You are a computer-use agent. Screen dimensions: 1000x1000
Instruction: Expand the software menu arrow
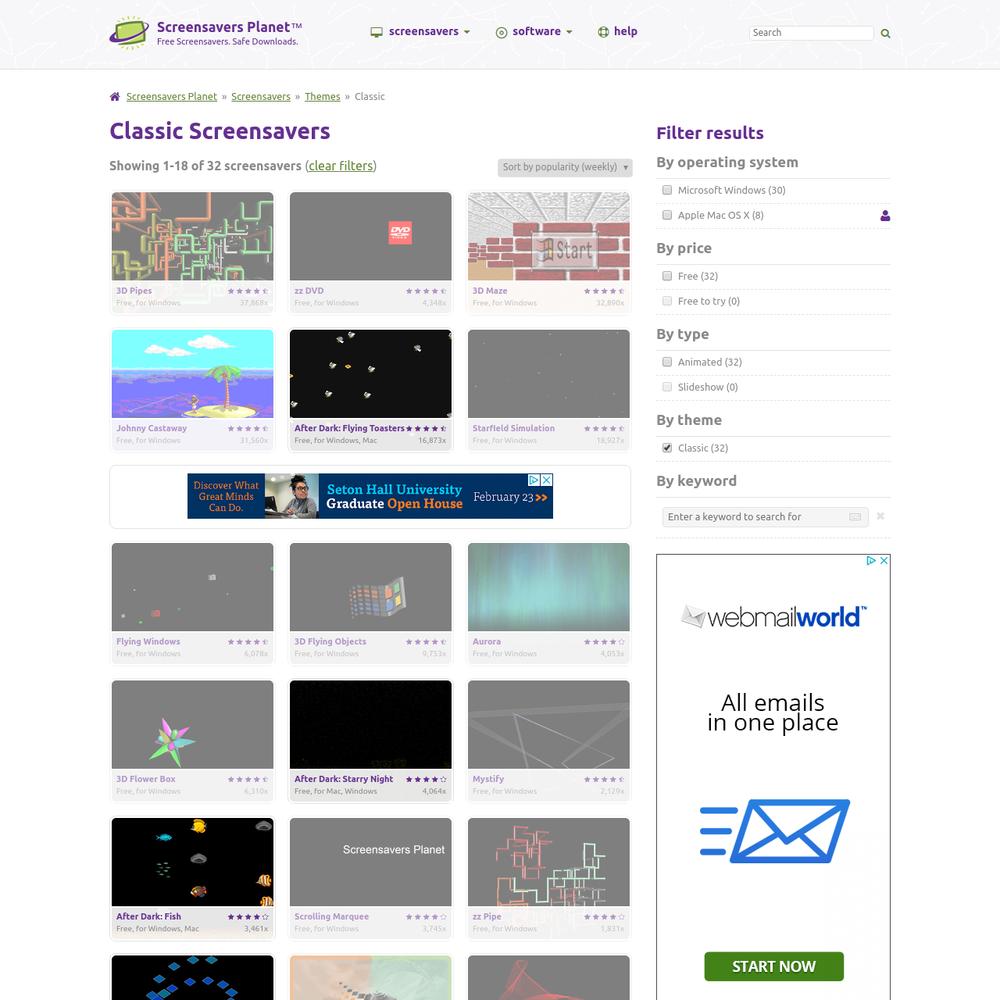569,32
